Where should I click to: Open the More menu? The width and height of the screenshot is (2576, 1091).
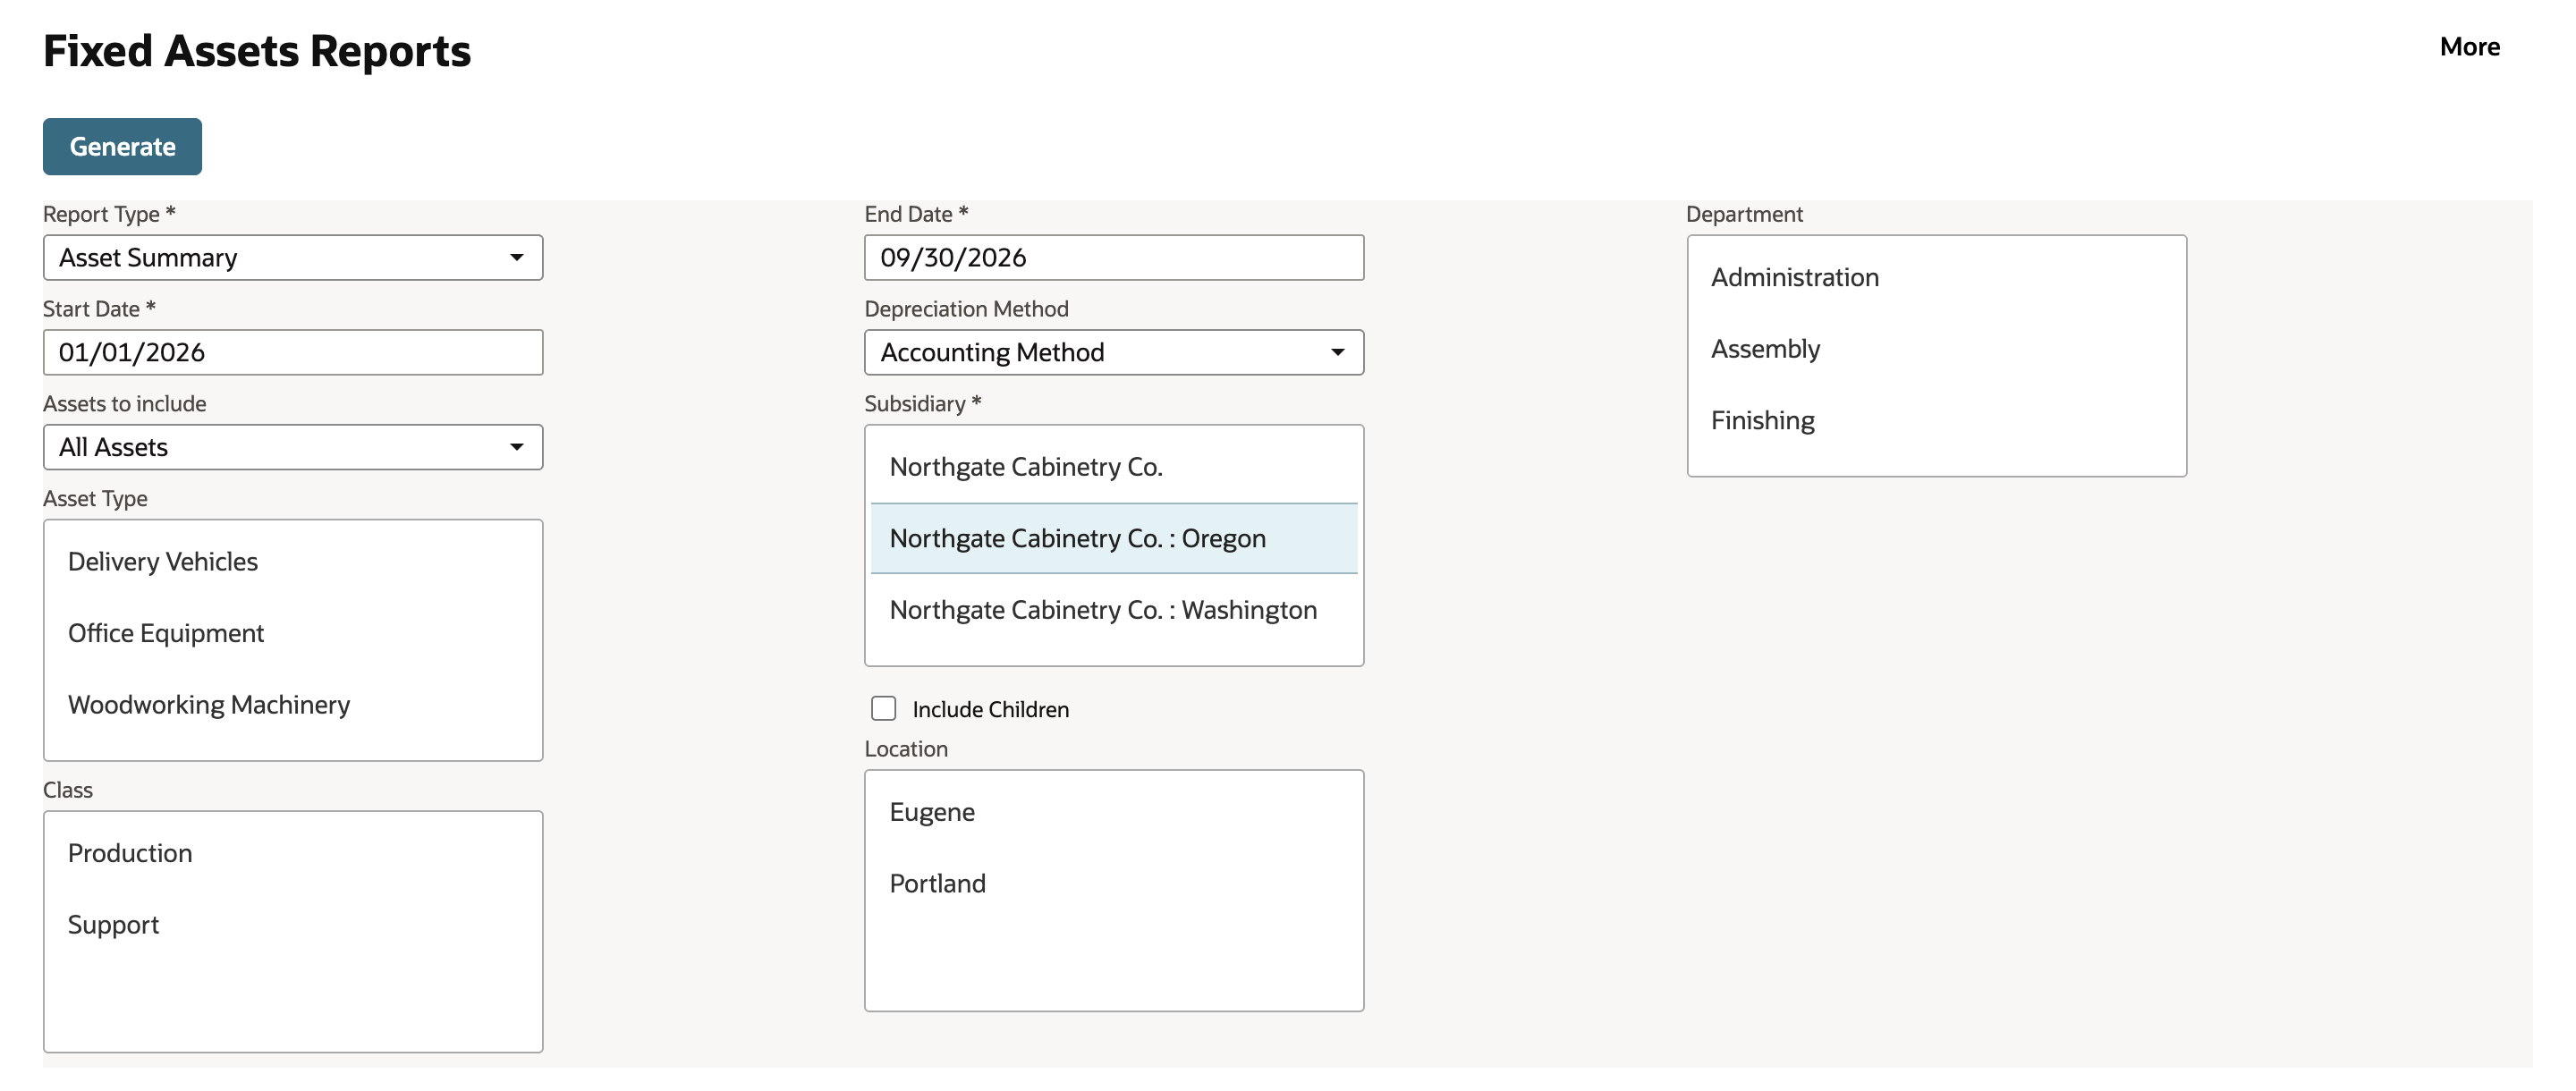pyautogui.click(x=2469, y=47)
